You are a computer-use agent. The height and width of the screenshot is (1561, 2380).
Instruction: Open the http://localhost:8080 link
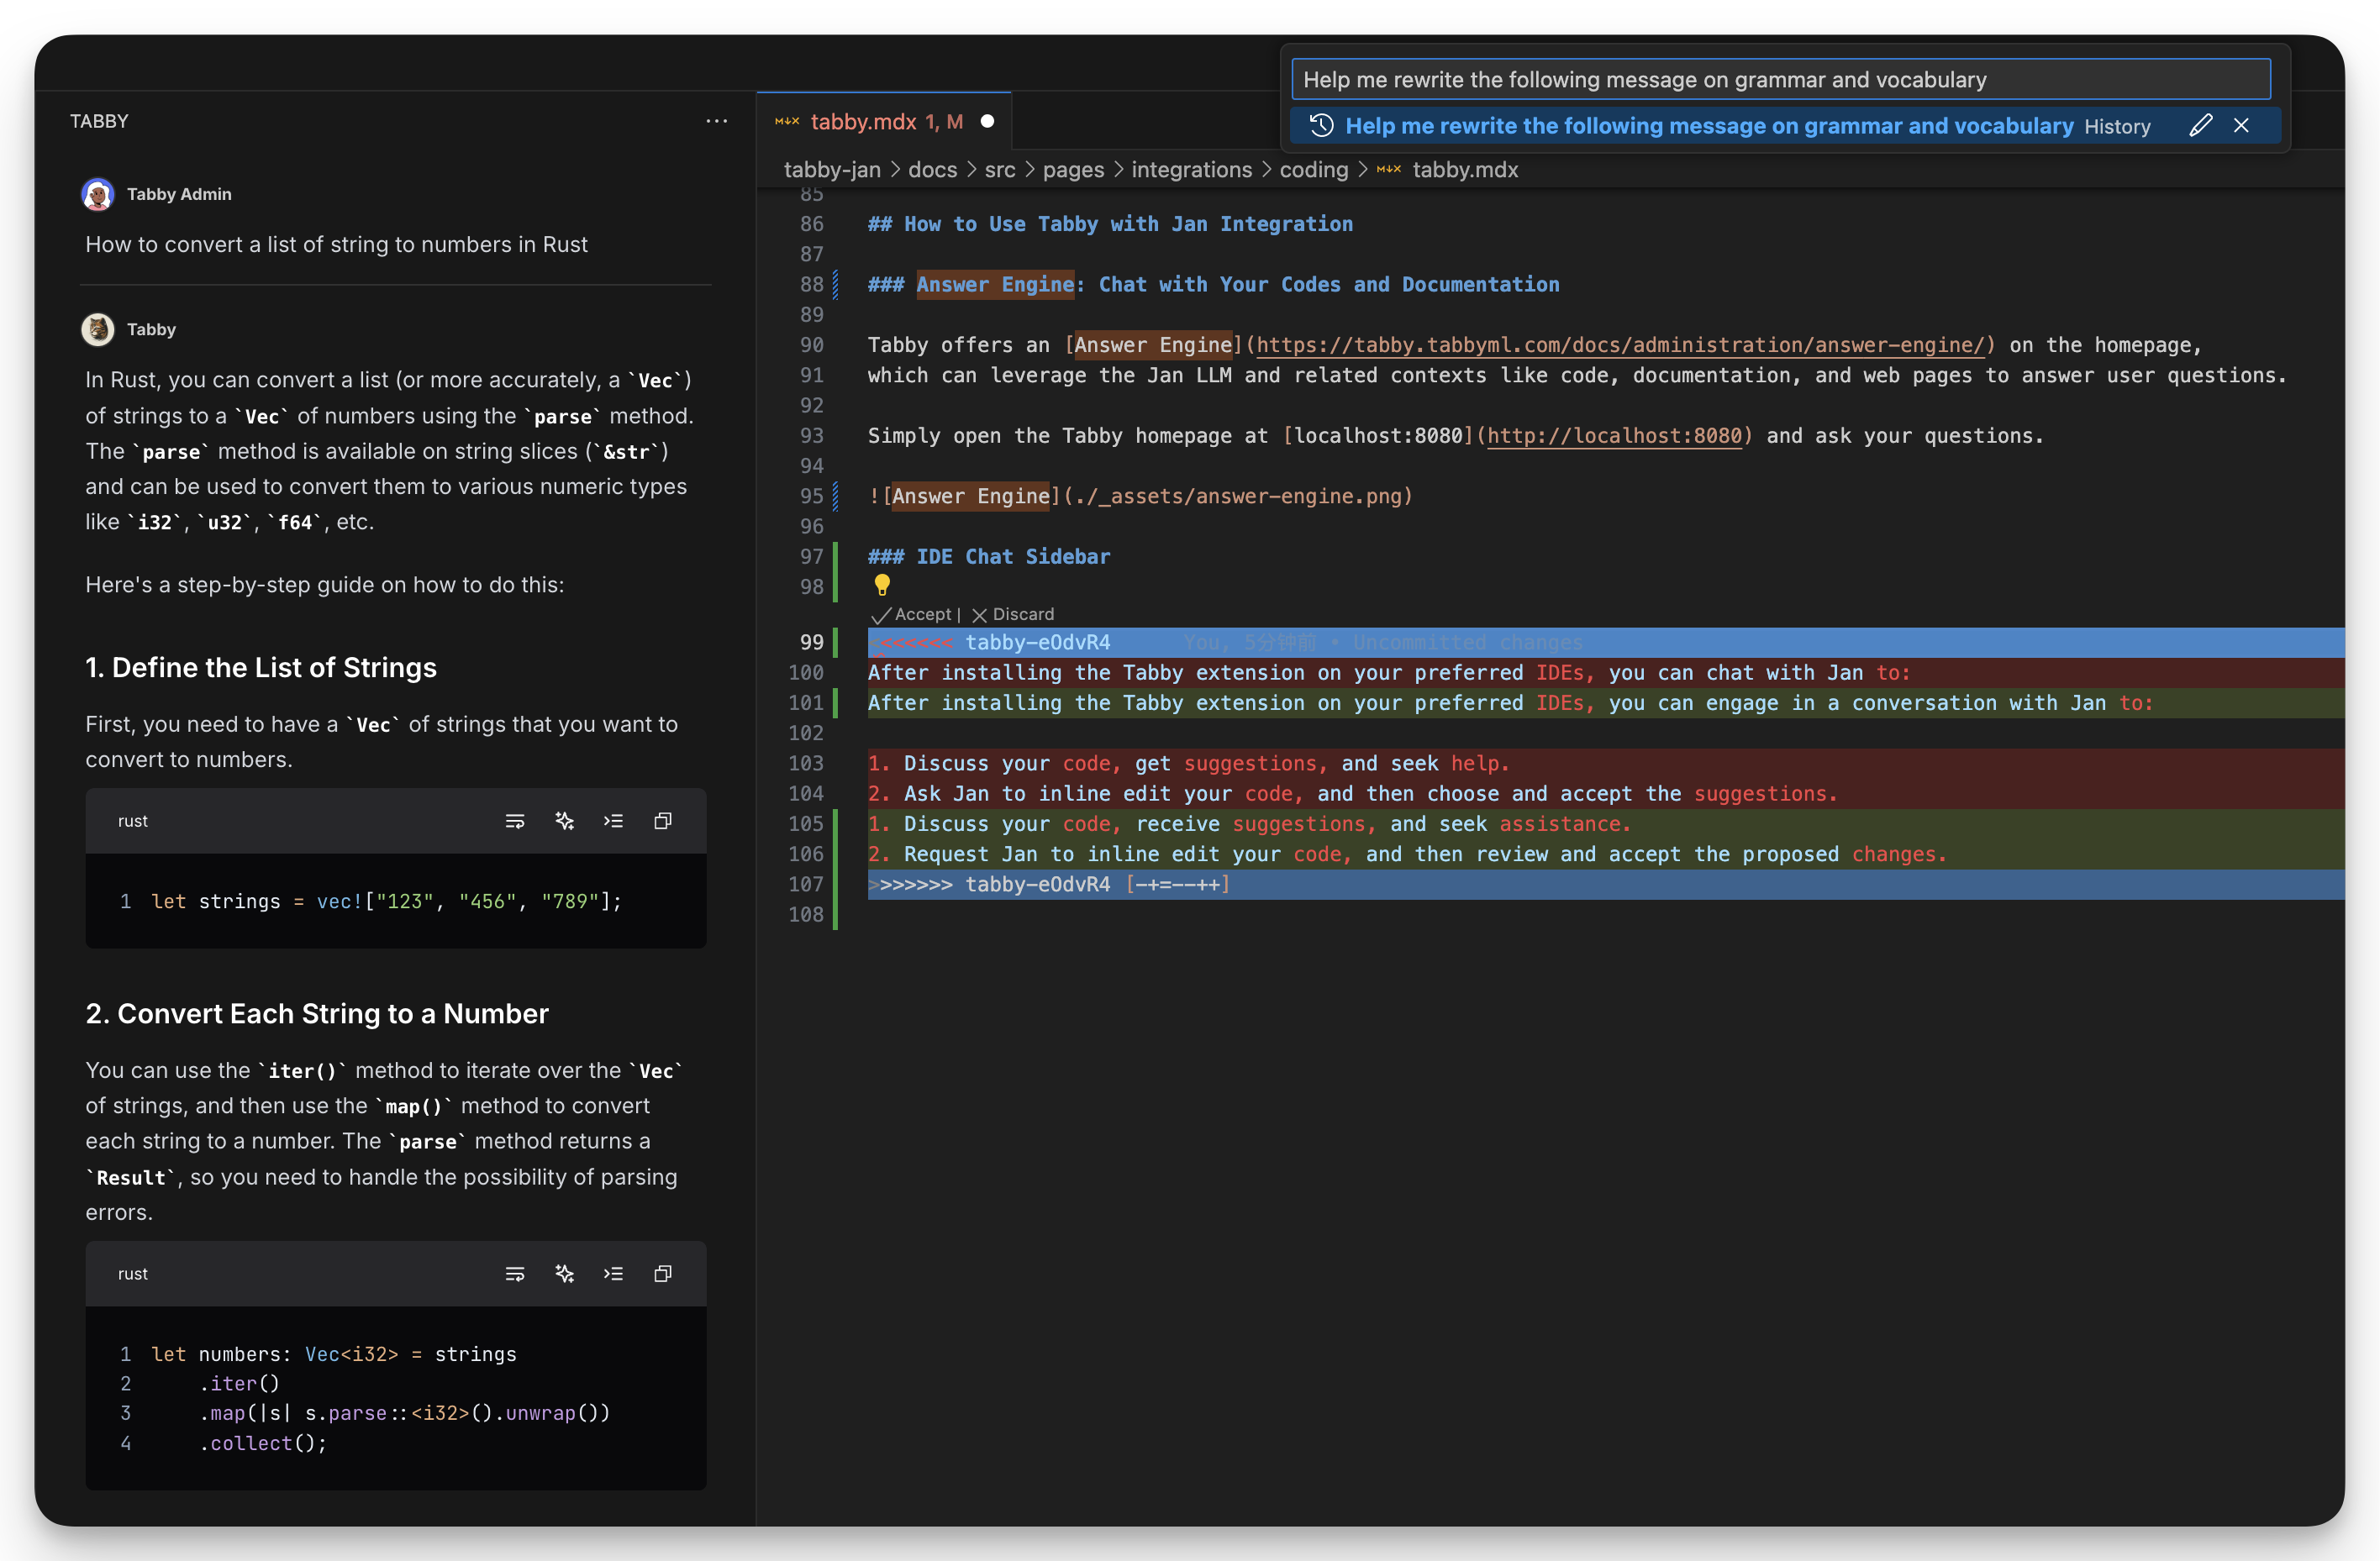point(1614,436)
